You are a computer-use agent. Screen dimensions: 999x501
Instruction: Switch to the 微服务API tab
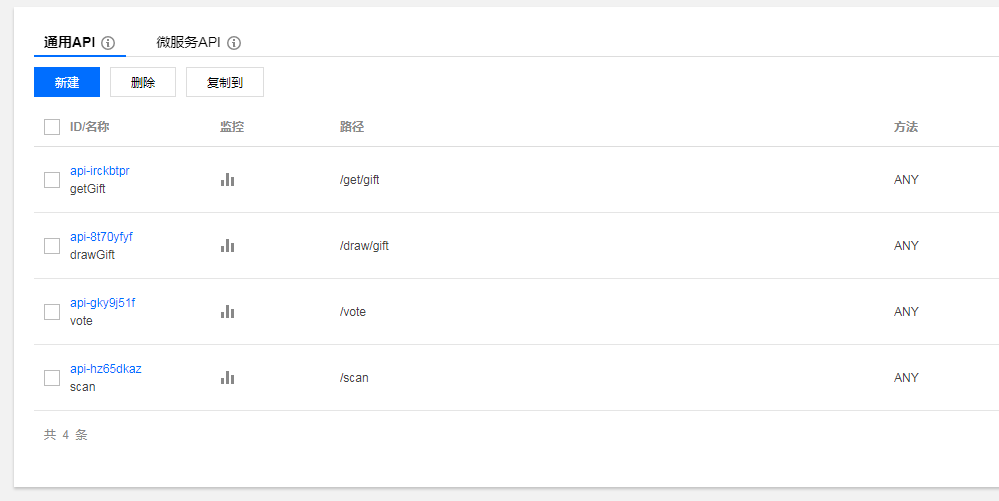point(188,43)
